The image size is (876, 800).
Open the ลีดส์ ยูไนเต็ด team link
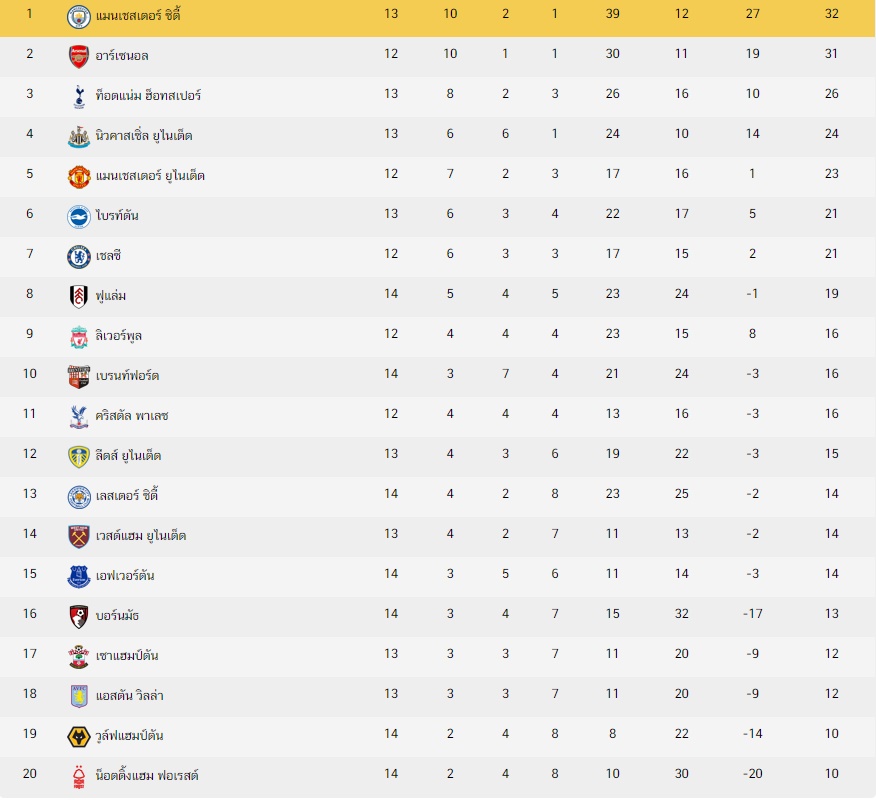click(x=128, y=455)
